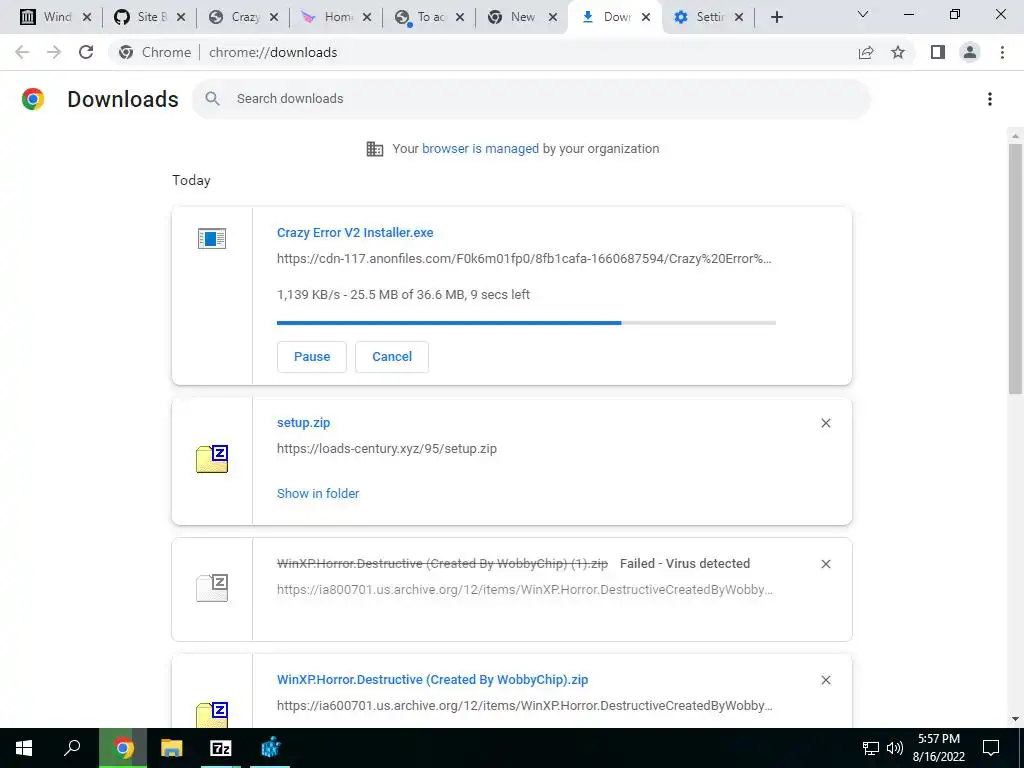This screenshot has width=1024, height=768.
Task: Bookmark this page with the star icon
Action: pyautogui.click(x=898, y=52)
